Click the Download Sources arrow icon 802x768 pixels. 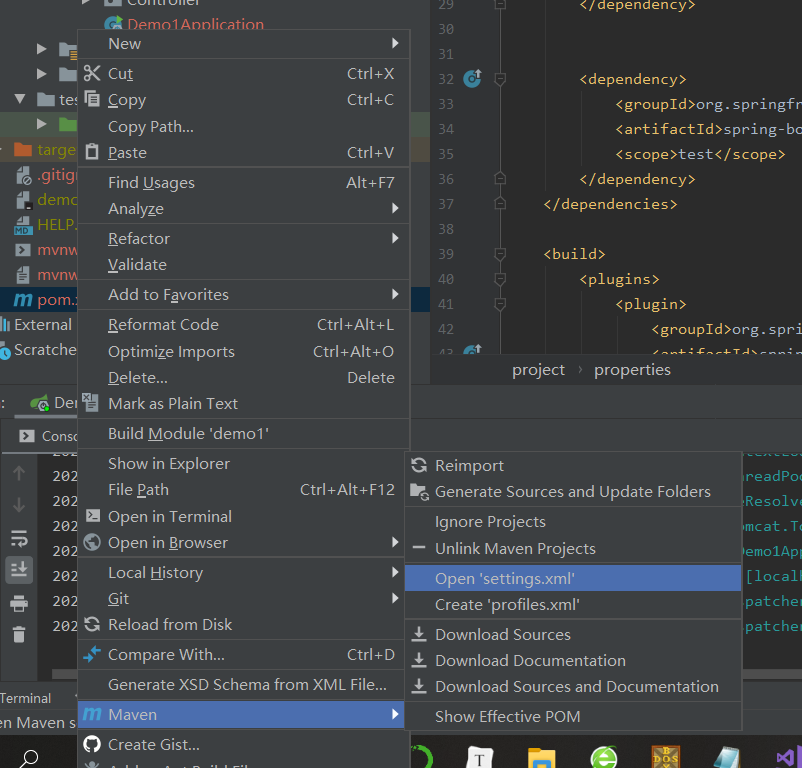coord(419,634)
